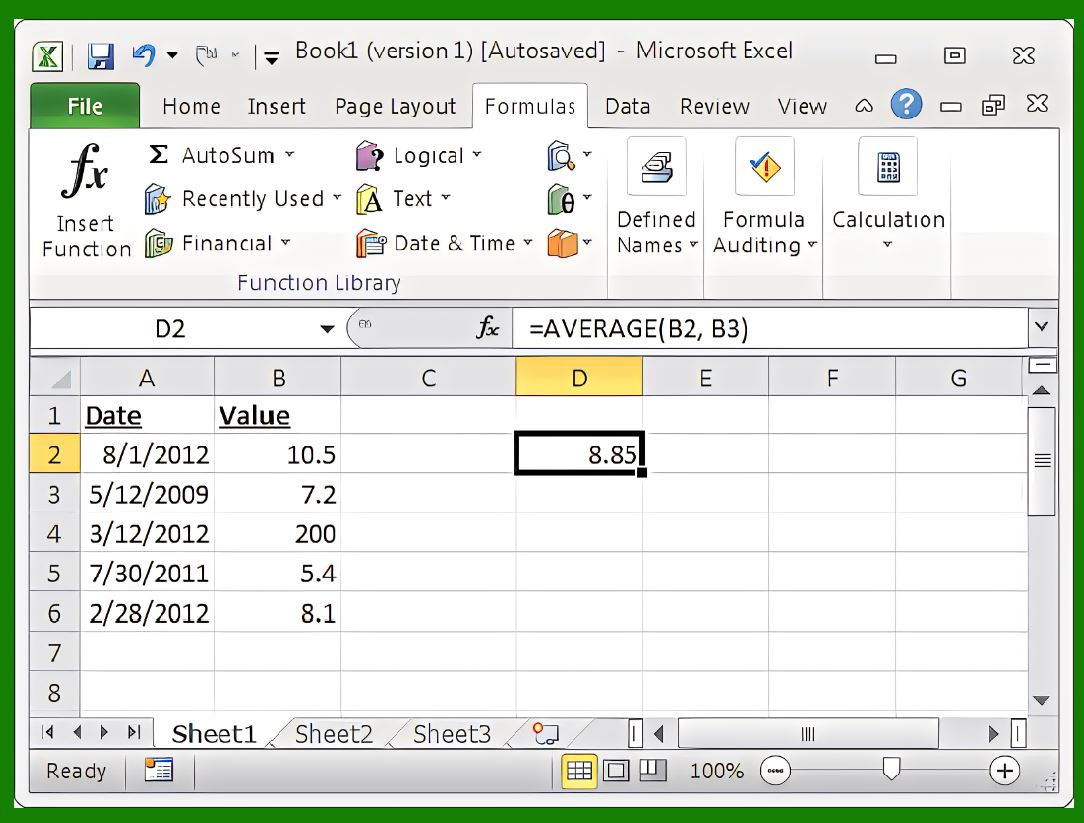Select column A header
Image resolution: width=1084 pixels, height=823 pixels.
(x=147, y=378)
